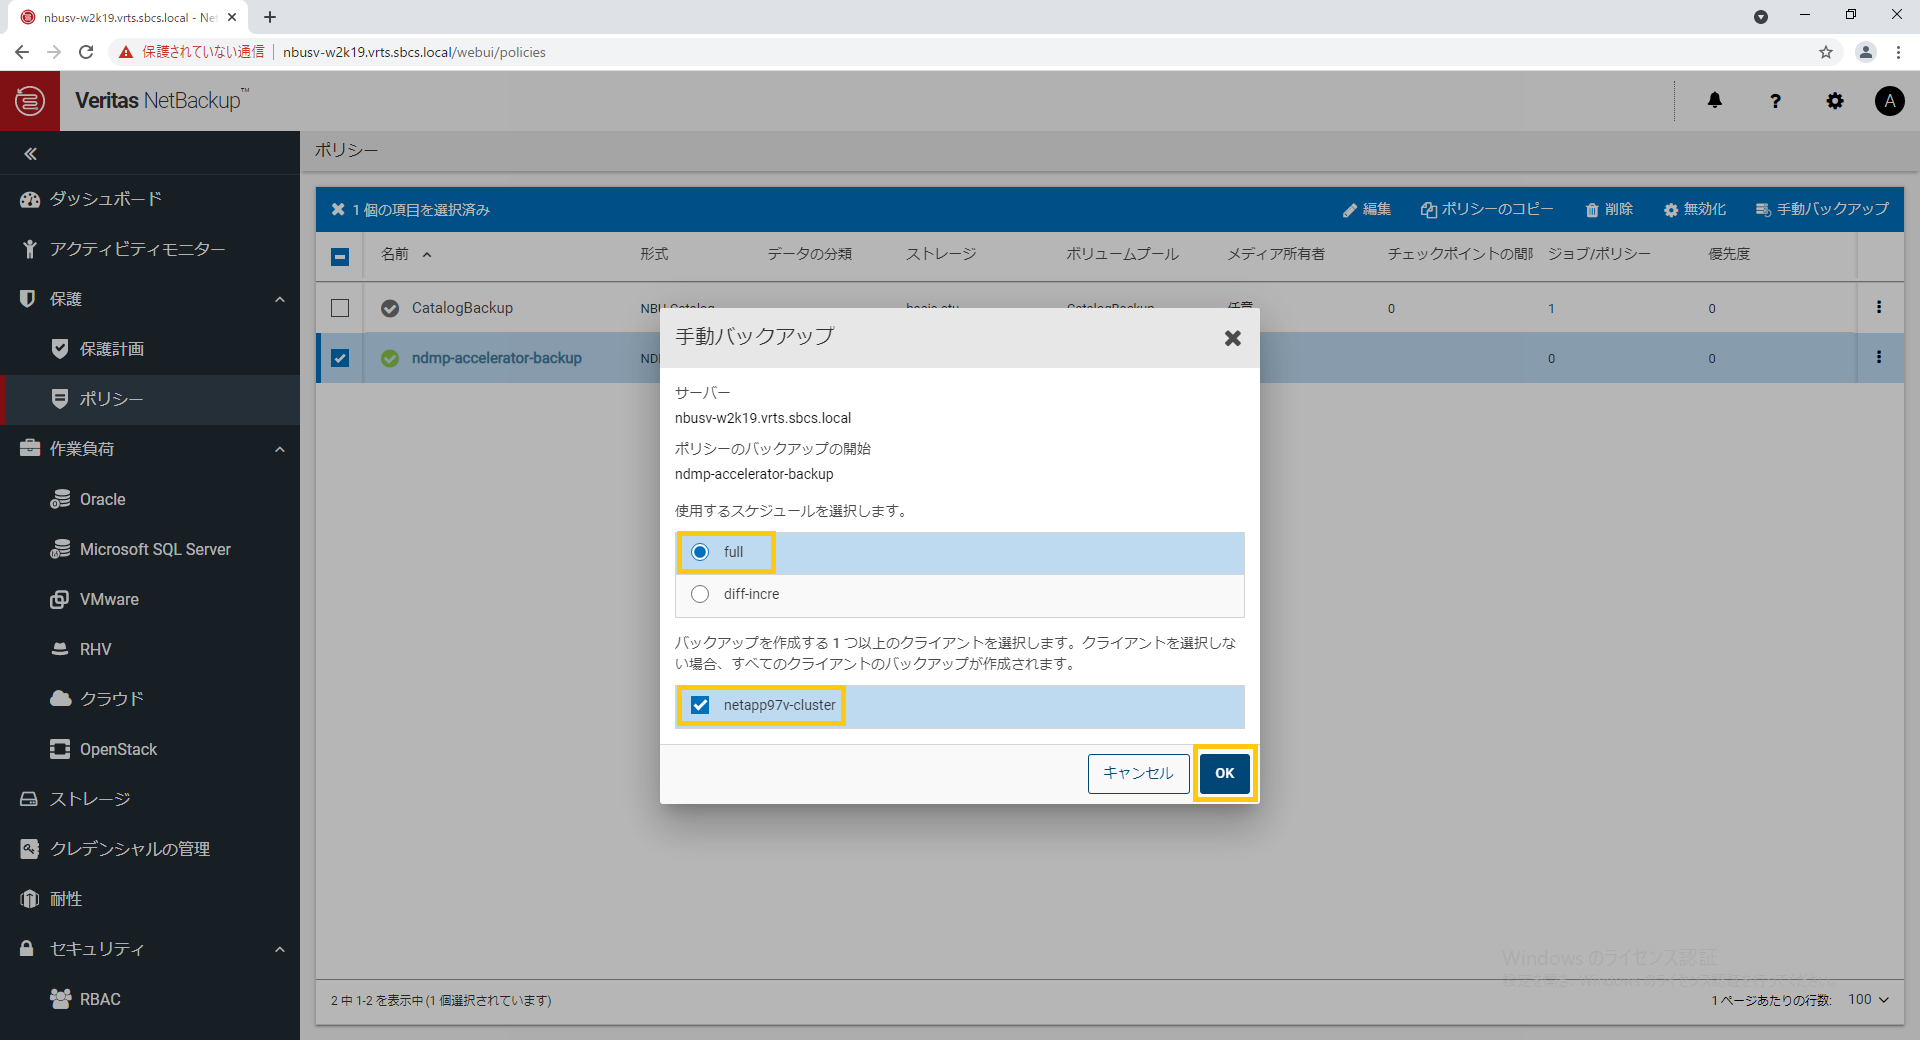Click the クレデンシャルの管理 icon
This screenshot has height=1040, width=1920.
coord(29,849)
